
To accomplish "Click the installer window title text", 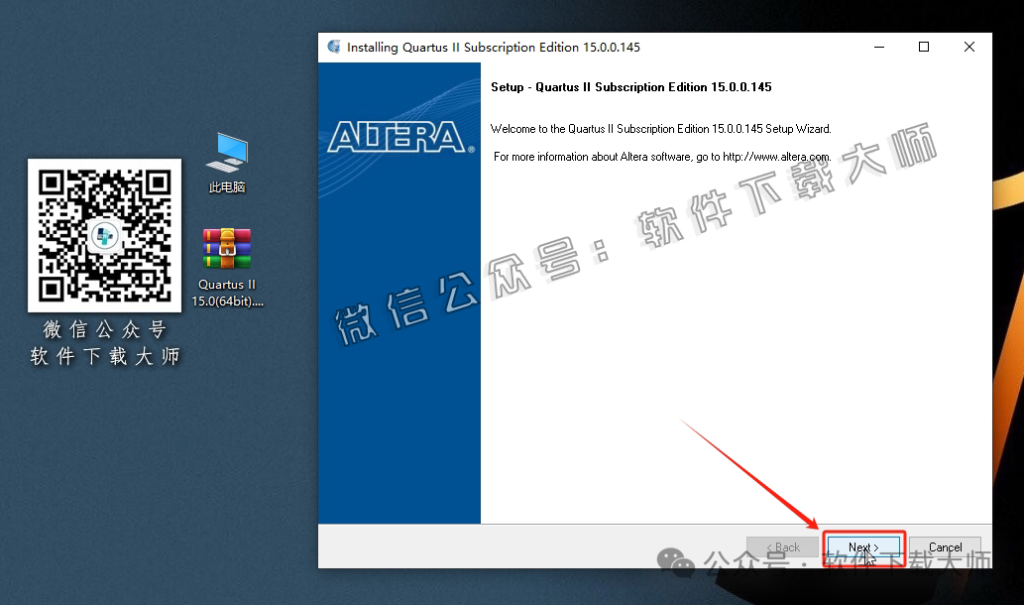I will click(493, 48).
